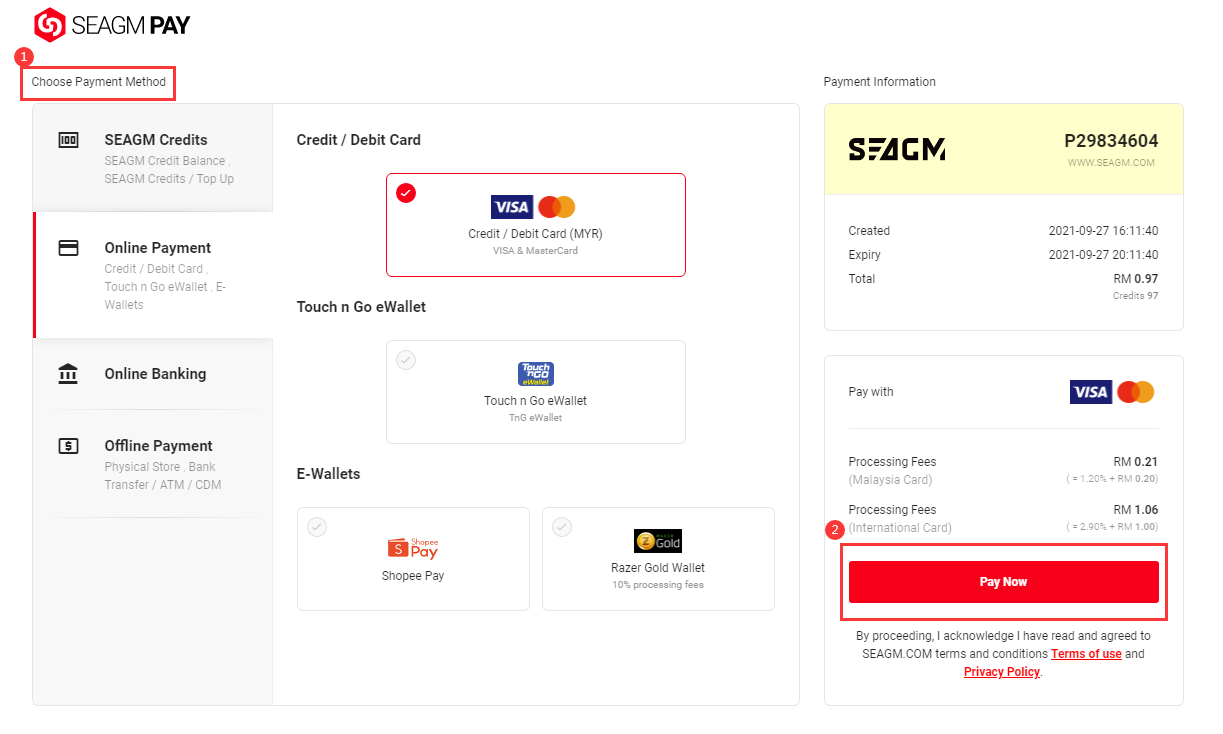This screenshot has height=734, width=1223.
Task: Click the Visa logo beside Pay with
Action: pyautogui.click(x=1090, y=392)
